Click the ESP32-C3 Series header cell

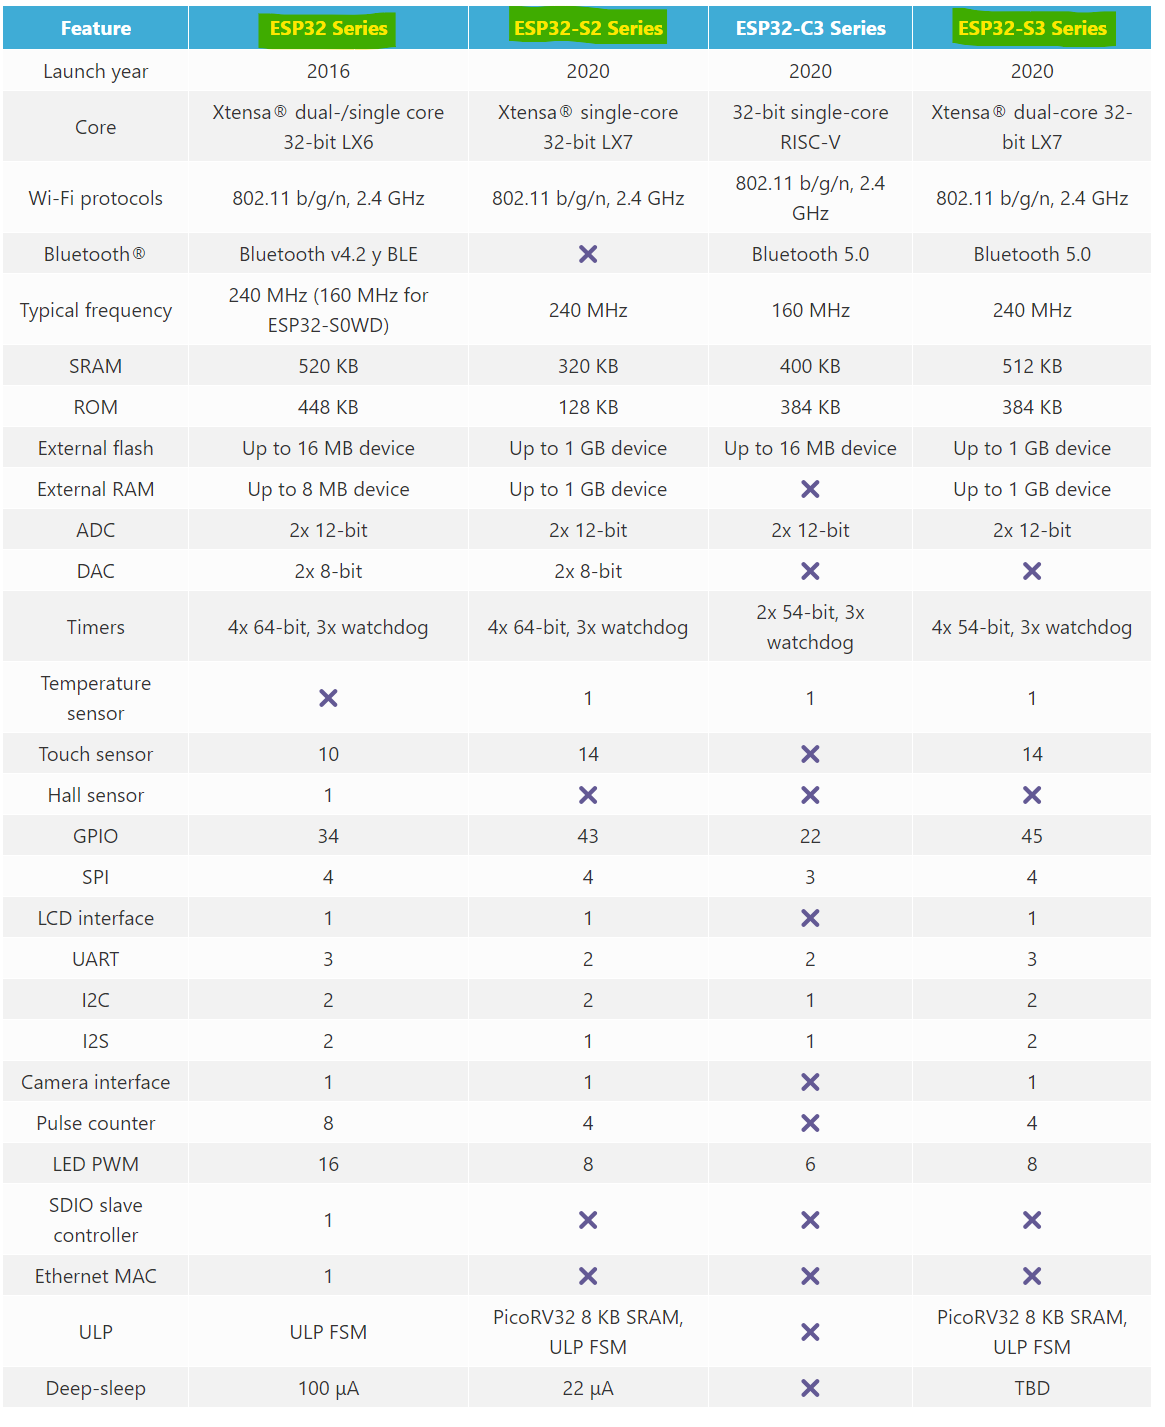810,28
